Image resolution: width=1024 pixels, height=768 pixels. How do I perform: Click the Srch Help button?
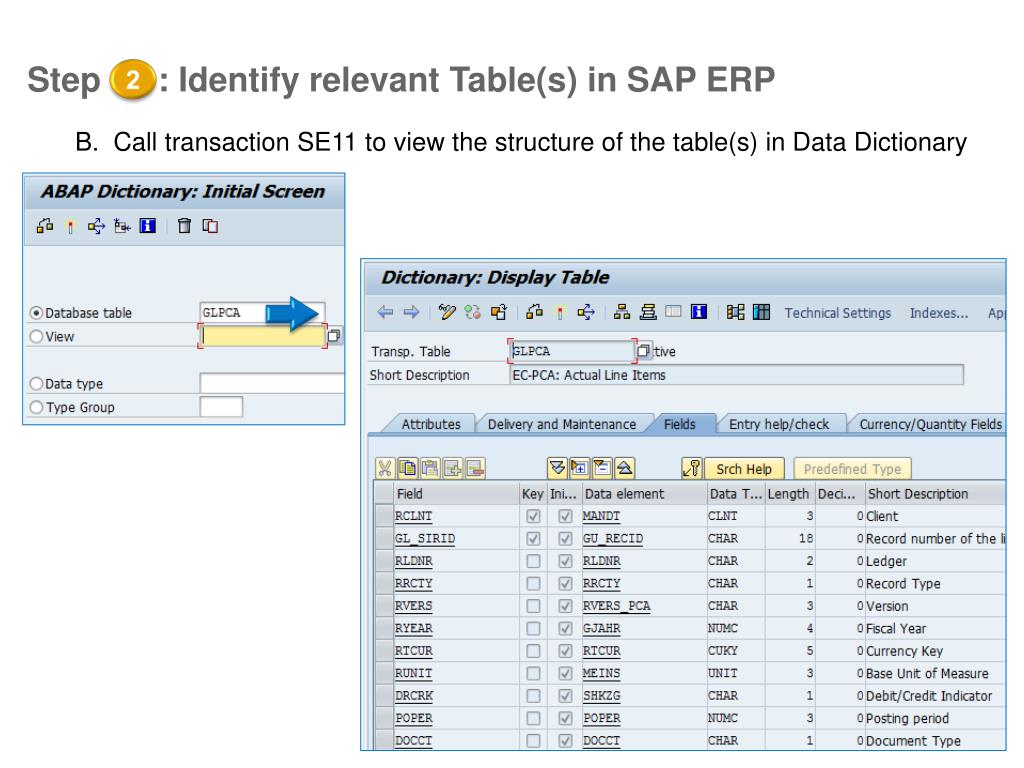[744, 469]
